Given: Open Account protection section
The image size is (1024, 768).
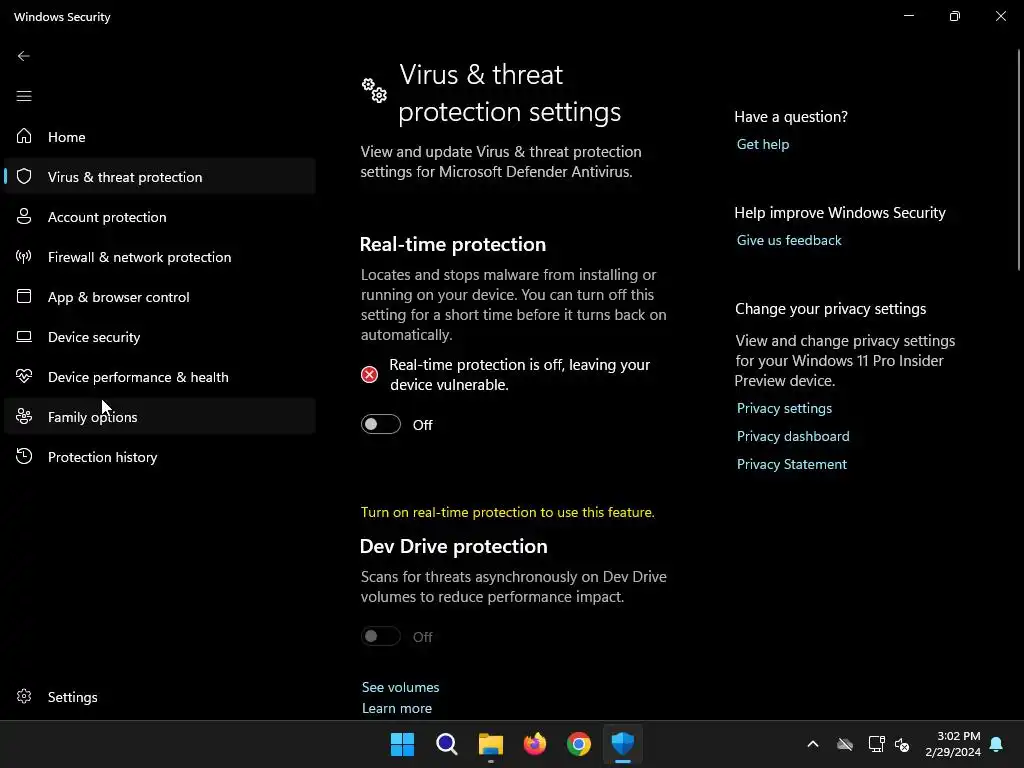Looking at the screenshot, I should 159,216.
